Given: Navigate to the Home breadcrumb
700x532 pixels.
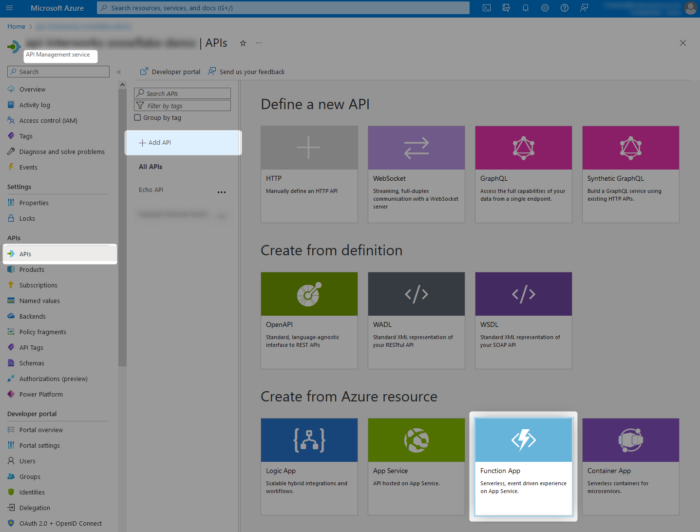Looking at the screenshot, I should pyautogui.click(x=16, y=26).
